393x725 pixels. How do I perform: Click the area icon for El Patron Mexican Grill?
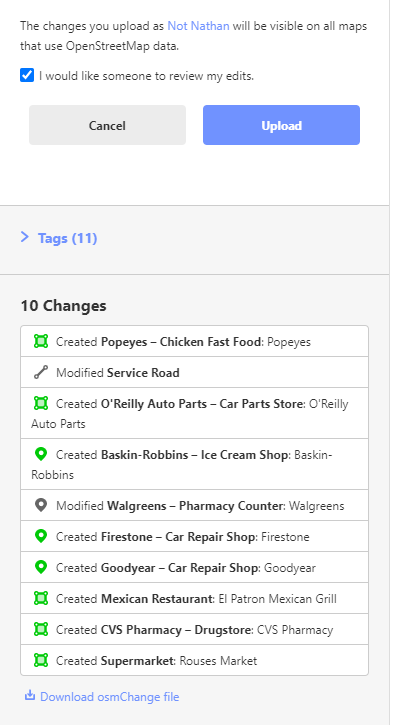coord(41,598)
